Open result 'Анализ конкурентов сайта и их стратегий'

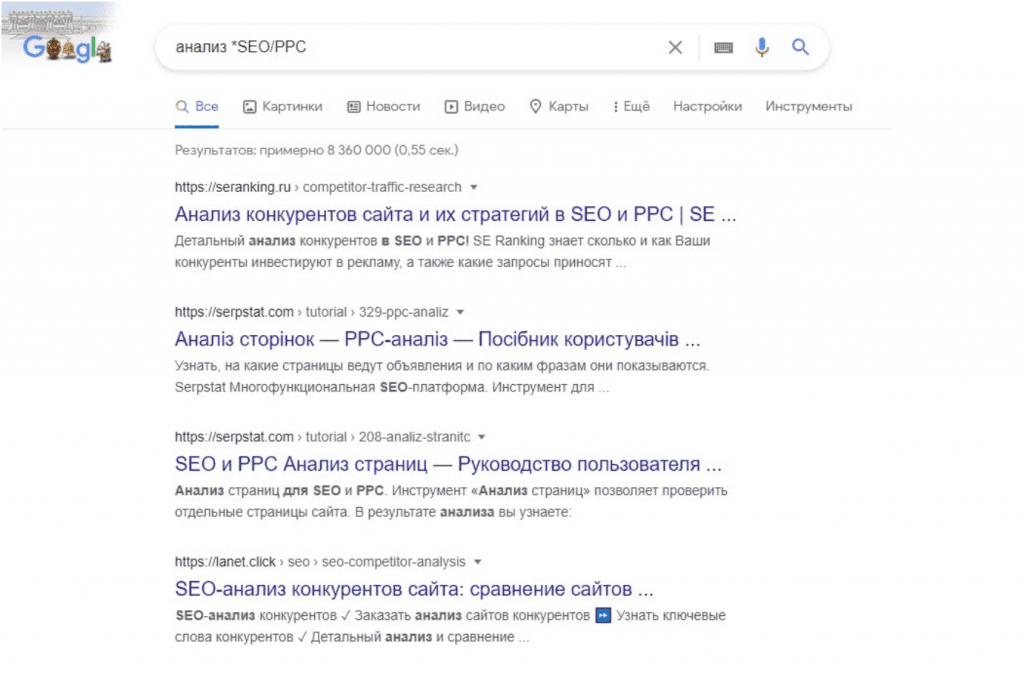(455, 214)
